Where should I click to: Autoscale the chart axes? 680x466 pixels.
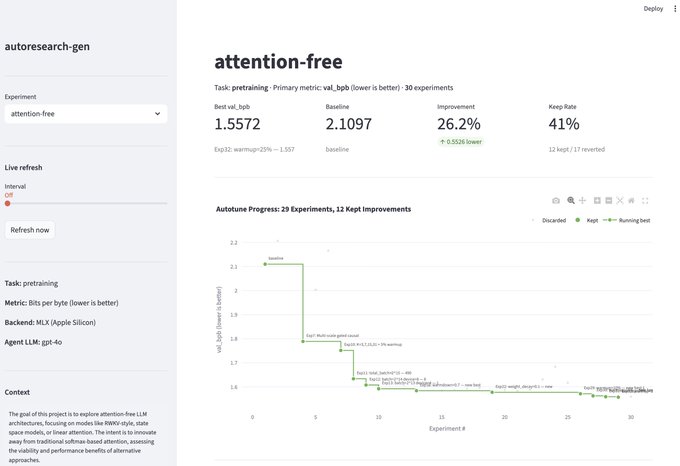coord(620,200)
